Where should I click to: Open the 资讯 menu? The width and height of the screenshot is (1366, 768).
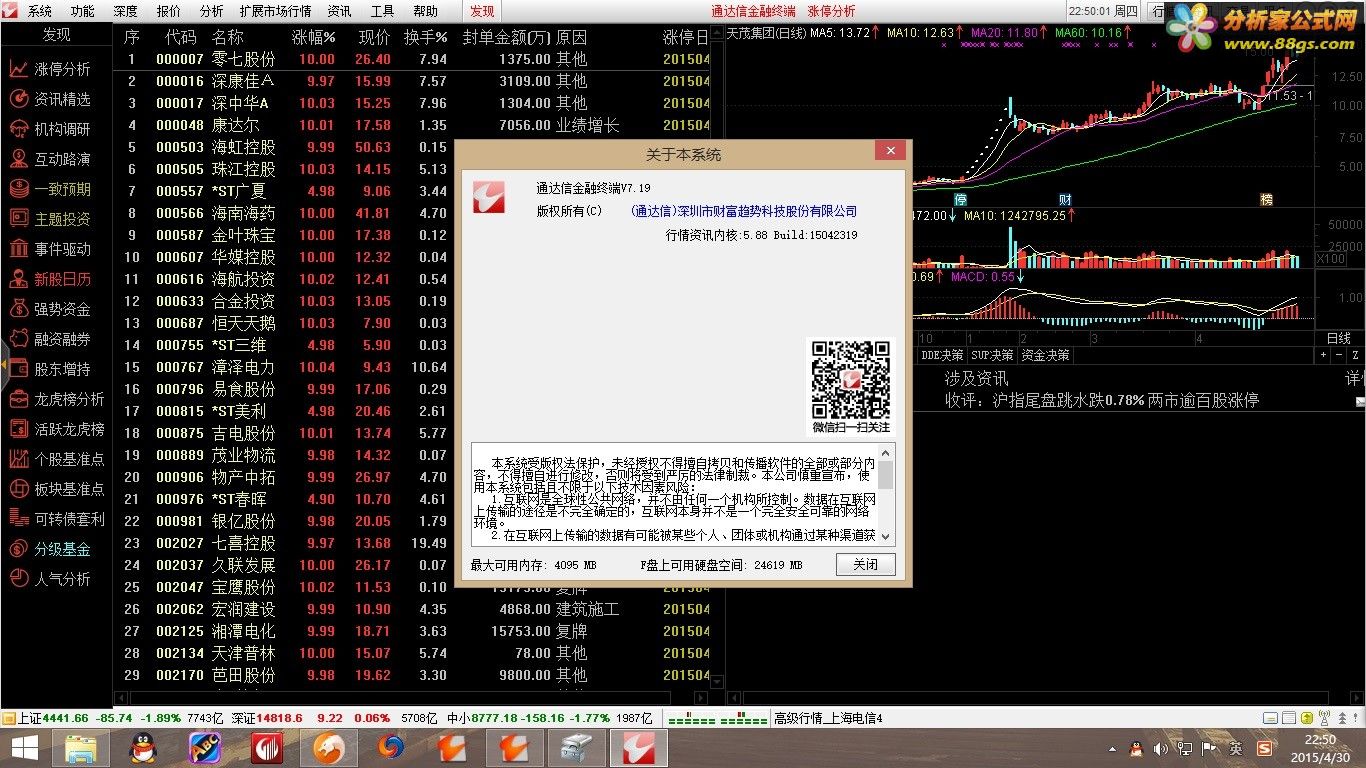339,11
